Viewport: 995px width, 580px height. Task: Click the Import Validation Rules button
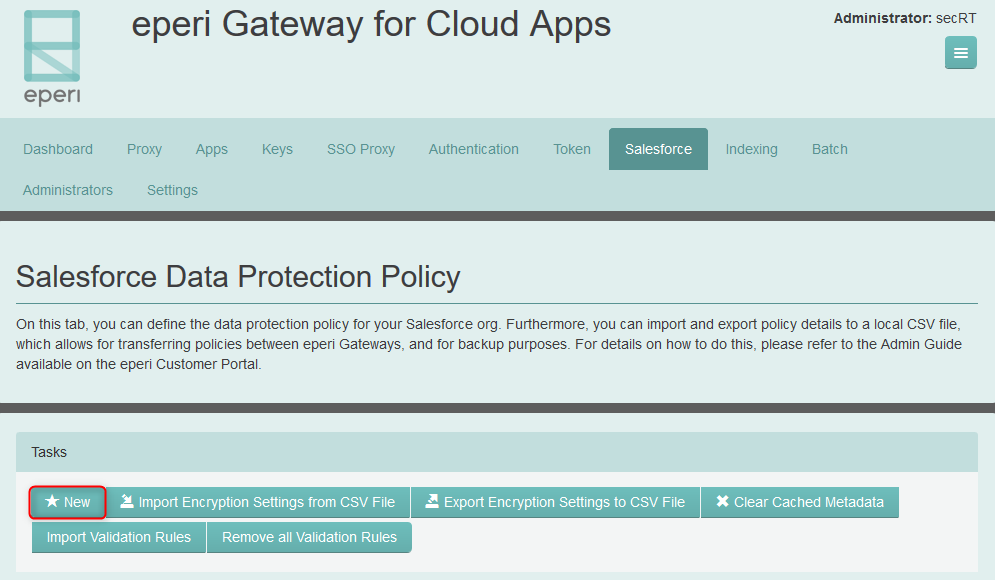(x=119, y=537)
